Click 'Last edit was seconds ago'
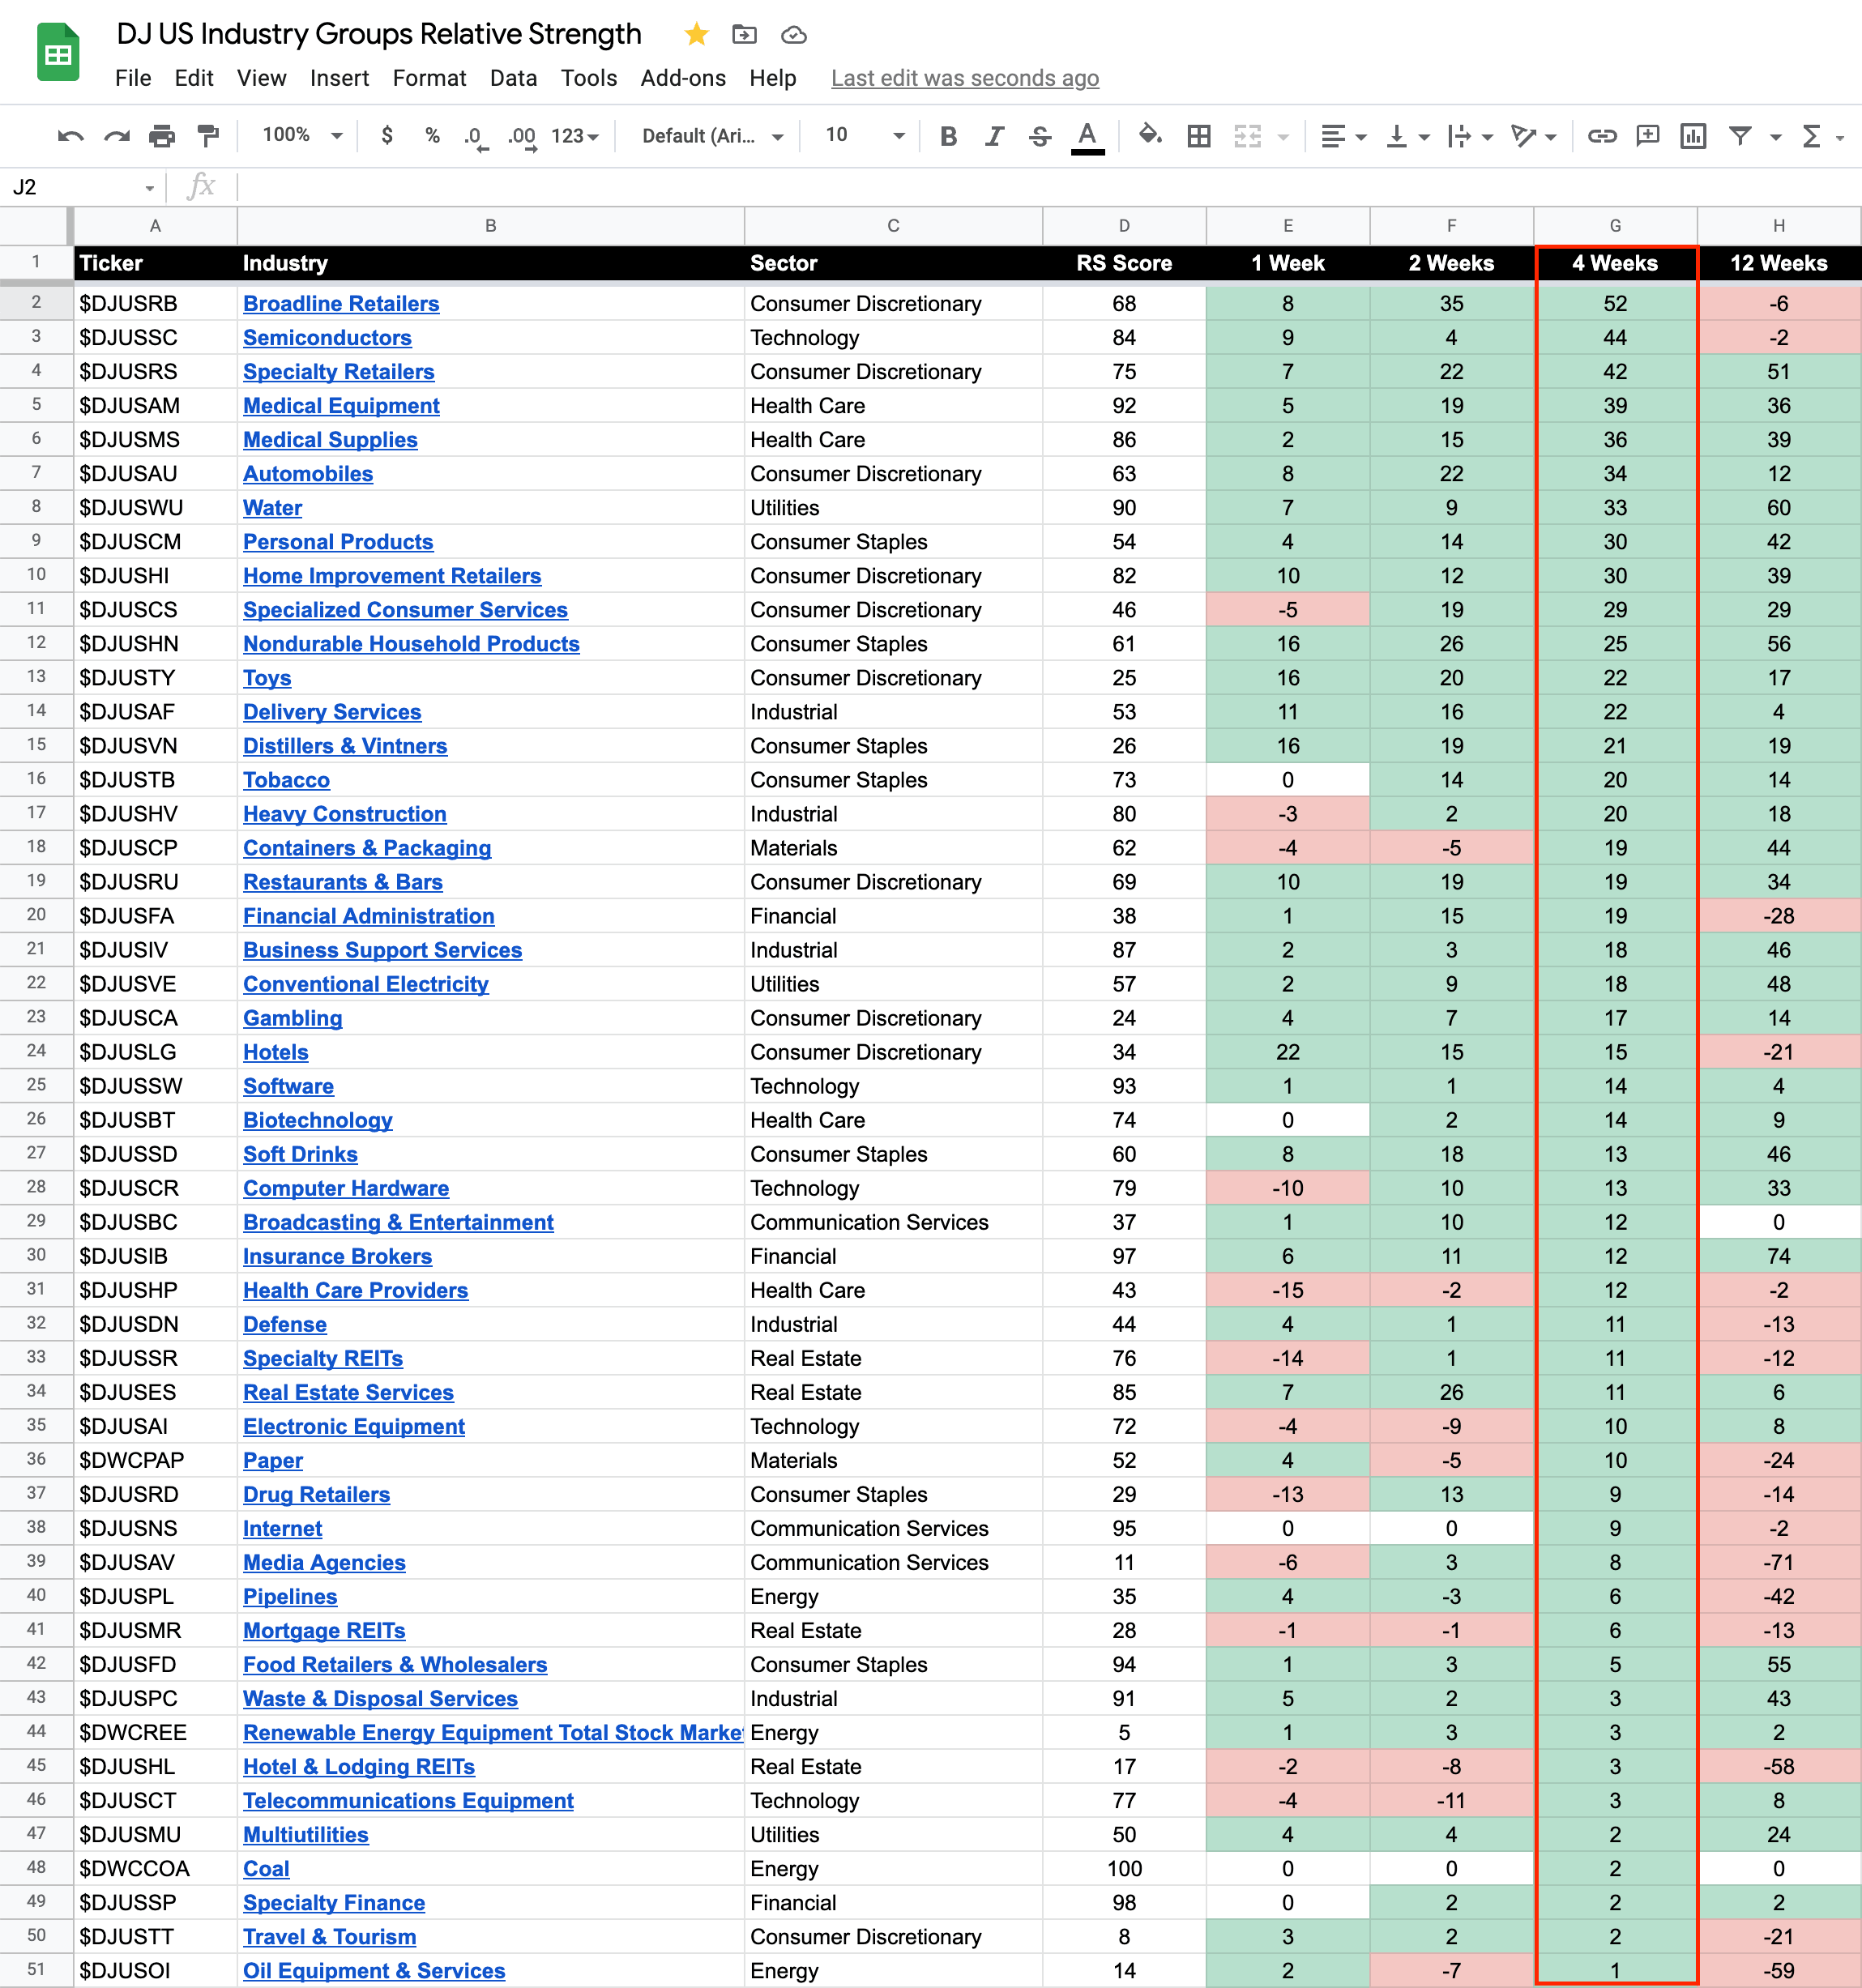The height and width of the screenshot is (1988, 1862). click(x=964, y=78)
